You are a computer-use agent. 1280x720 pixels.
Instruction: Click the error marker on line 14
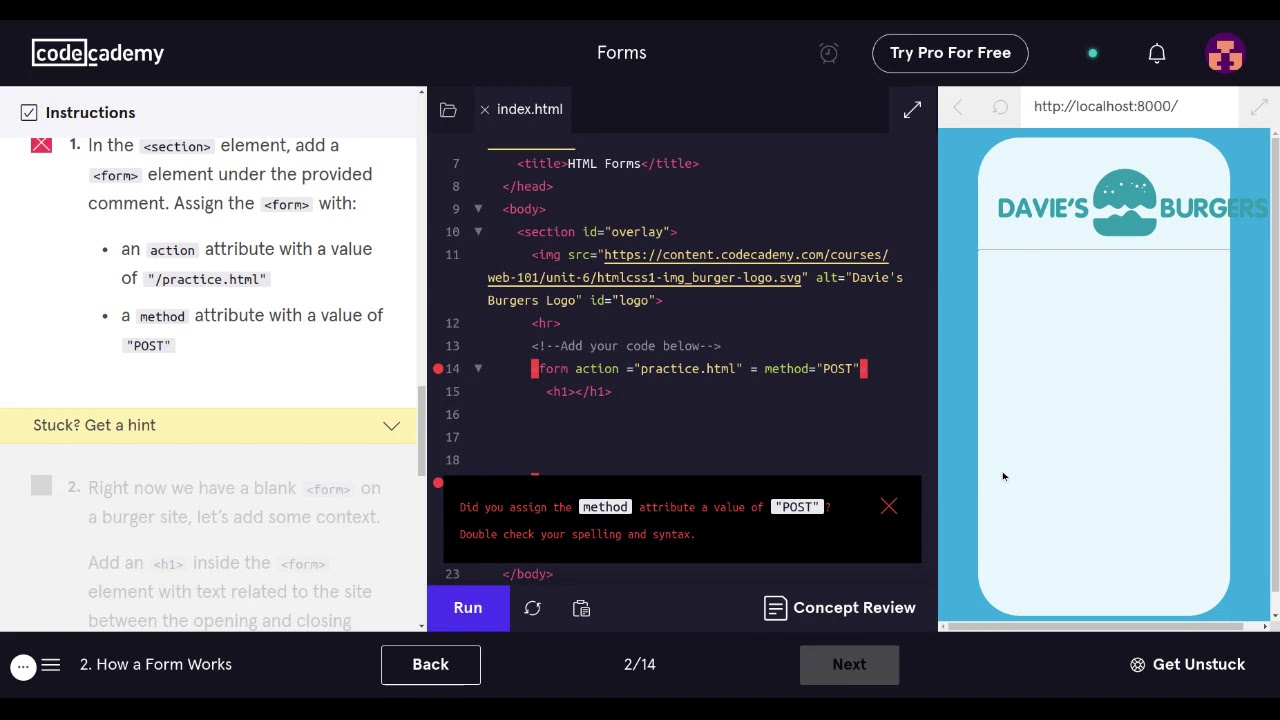[x=438, y=369]
